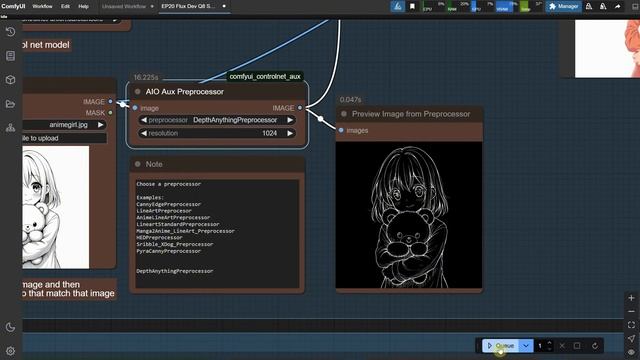Click DepthAnythingPreprocessor line in the note

point(175,271)
